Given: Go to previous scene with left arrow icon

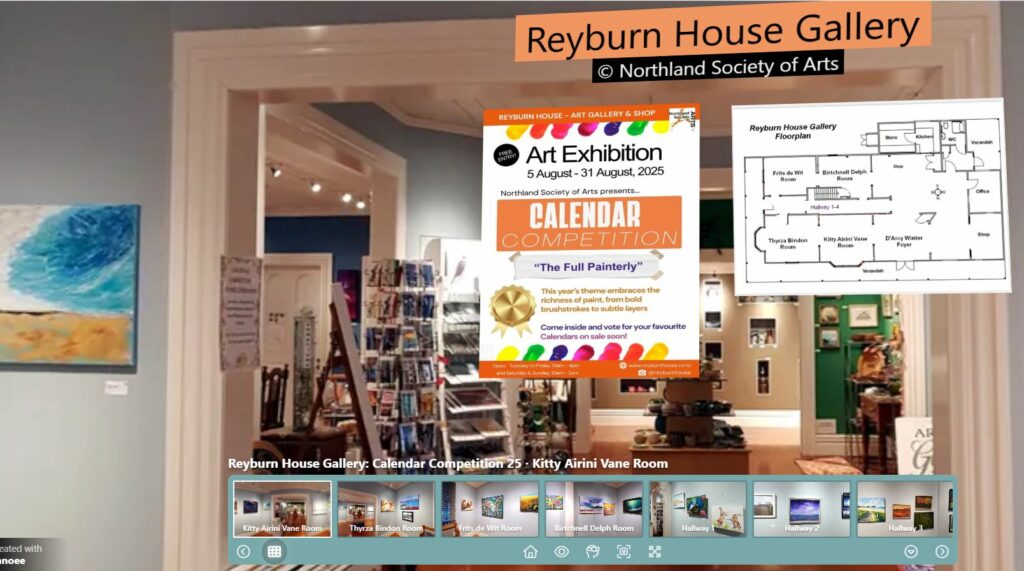Looking at the screenshot, I should (x=244, y=551).
